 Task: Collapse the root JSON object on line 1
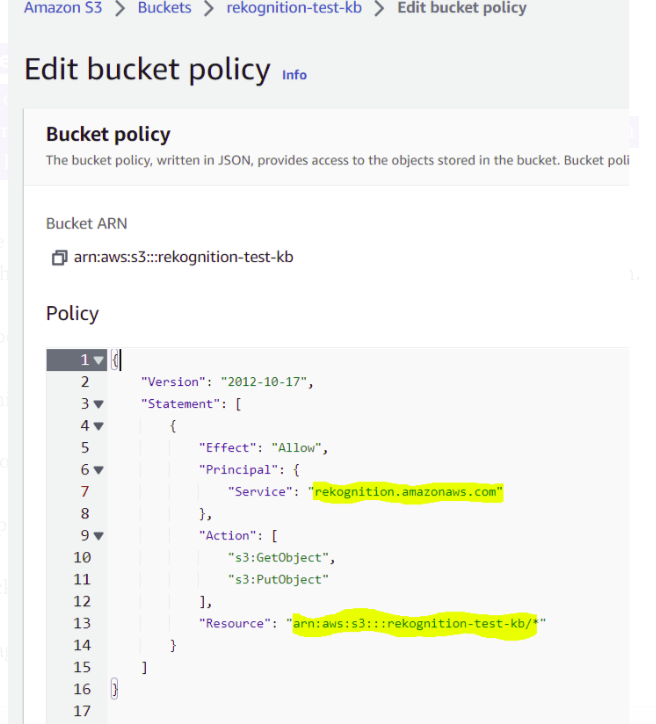[98, 360]
